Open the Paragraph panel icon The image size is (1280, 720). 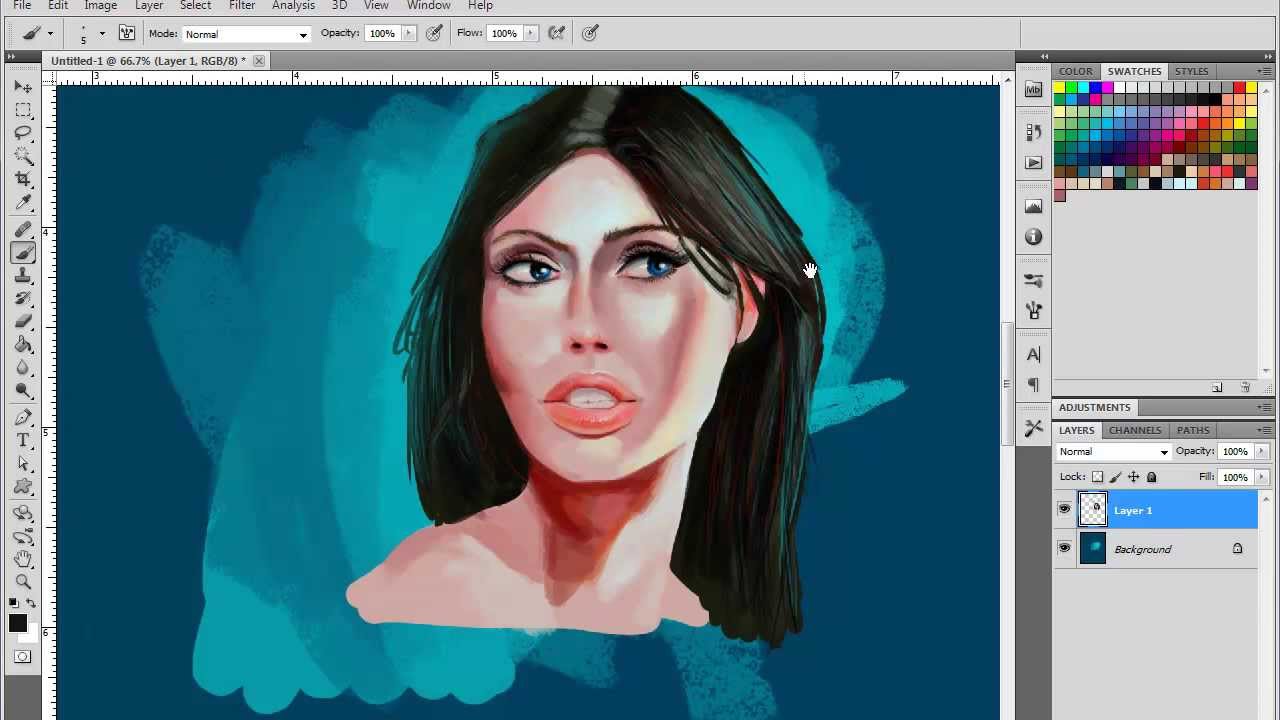[x=1033, y=385]
